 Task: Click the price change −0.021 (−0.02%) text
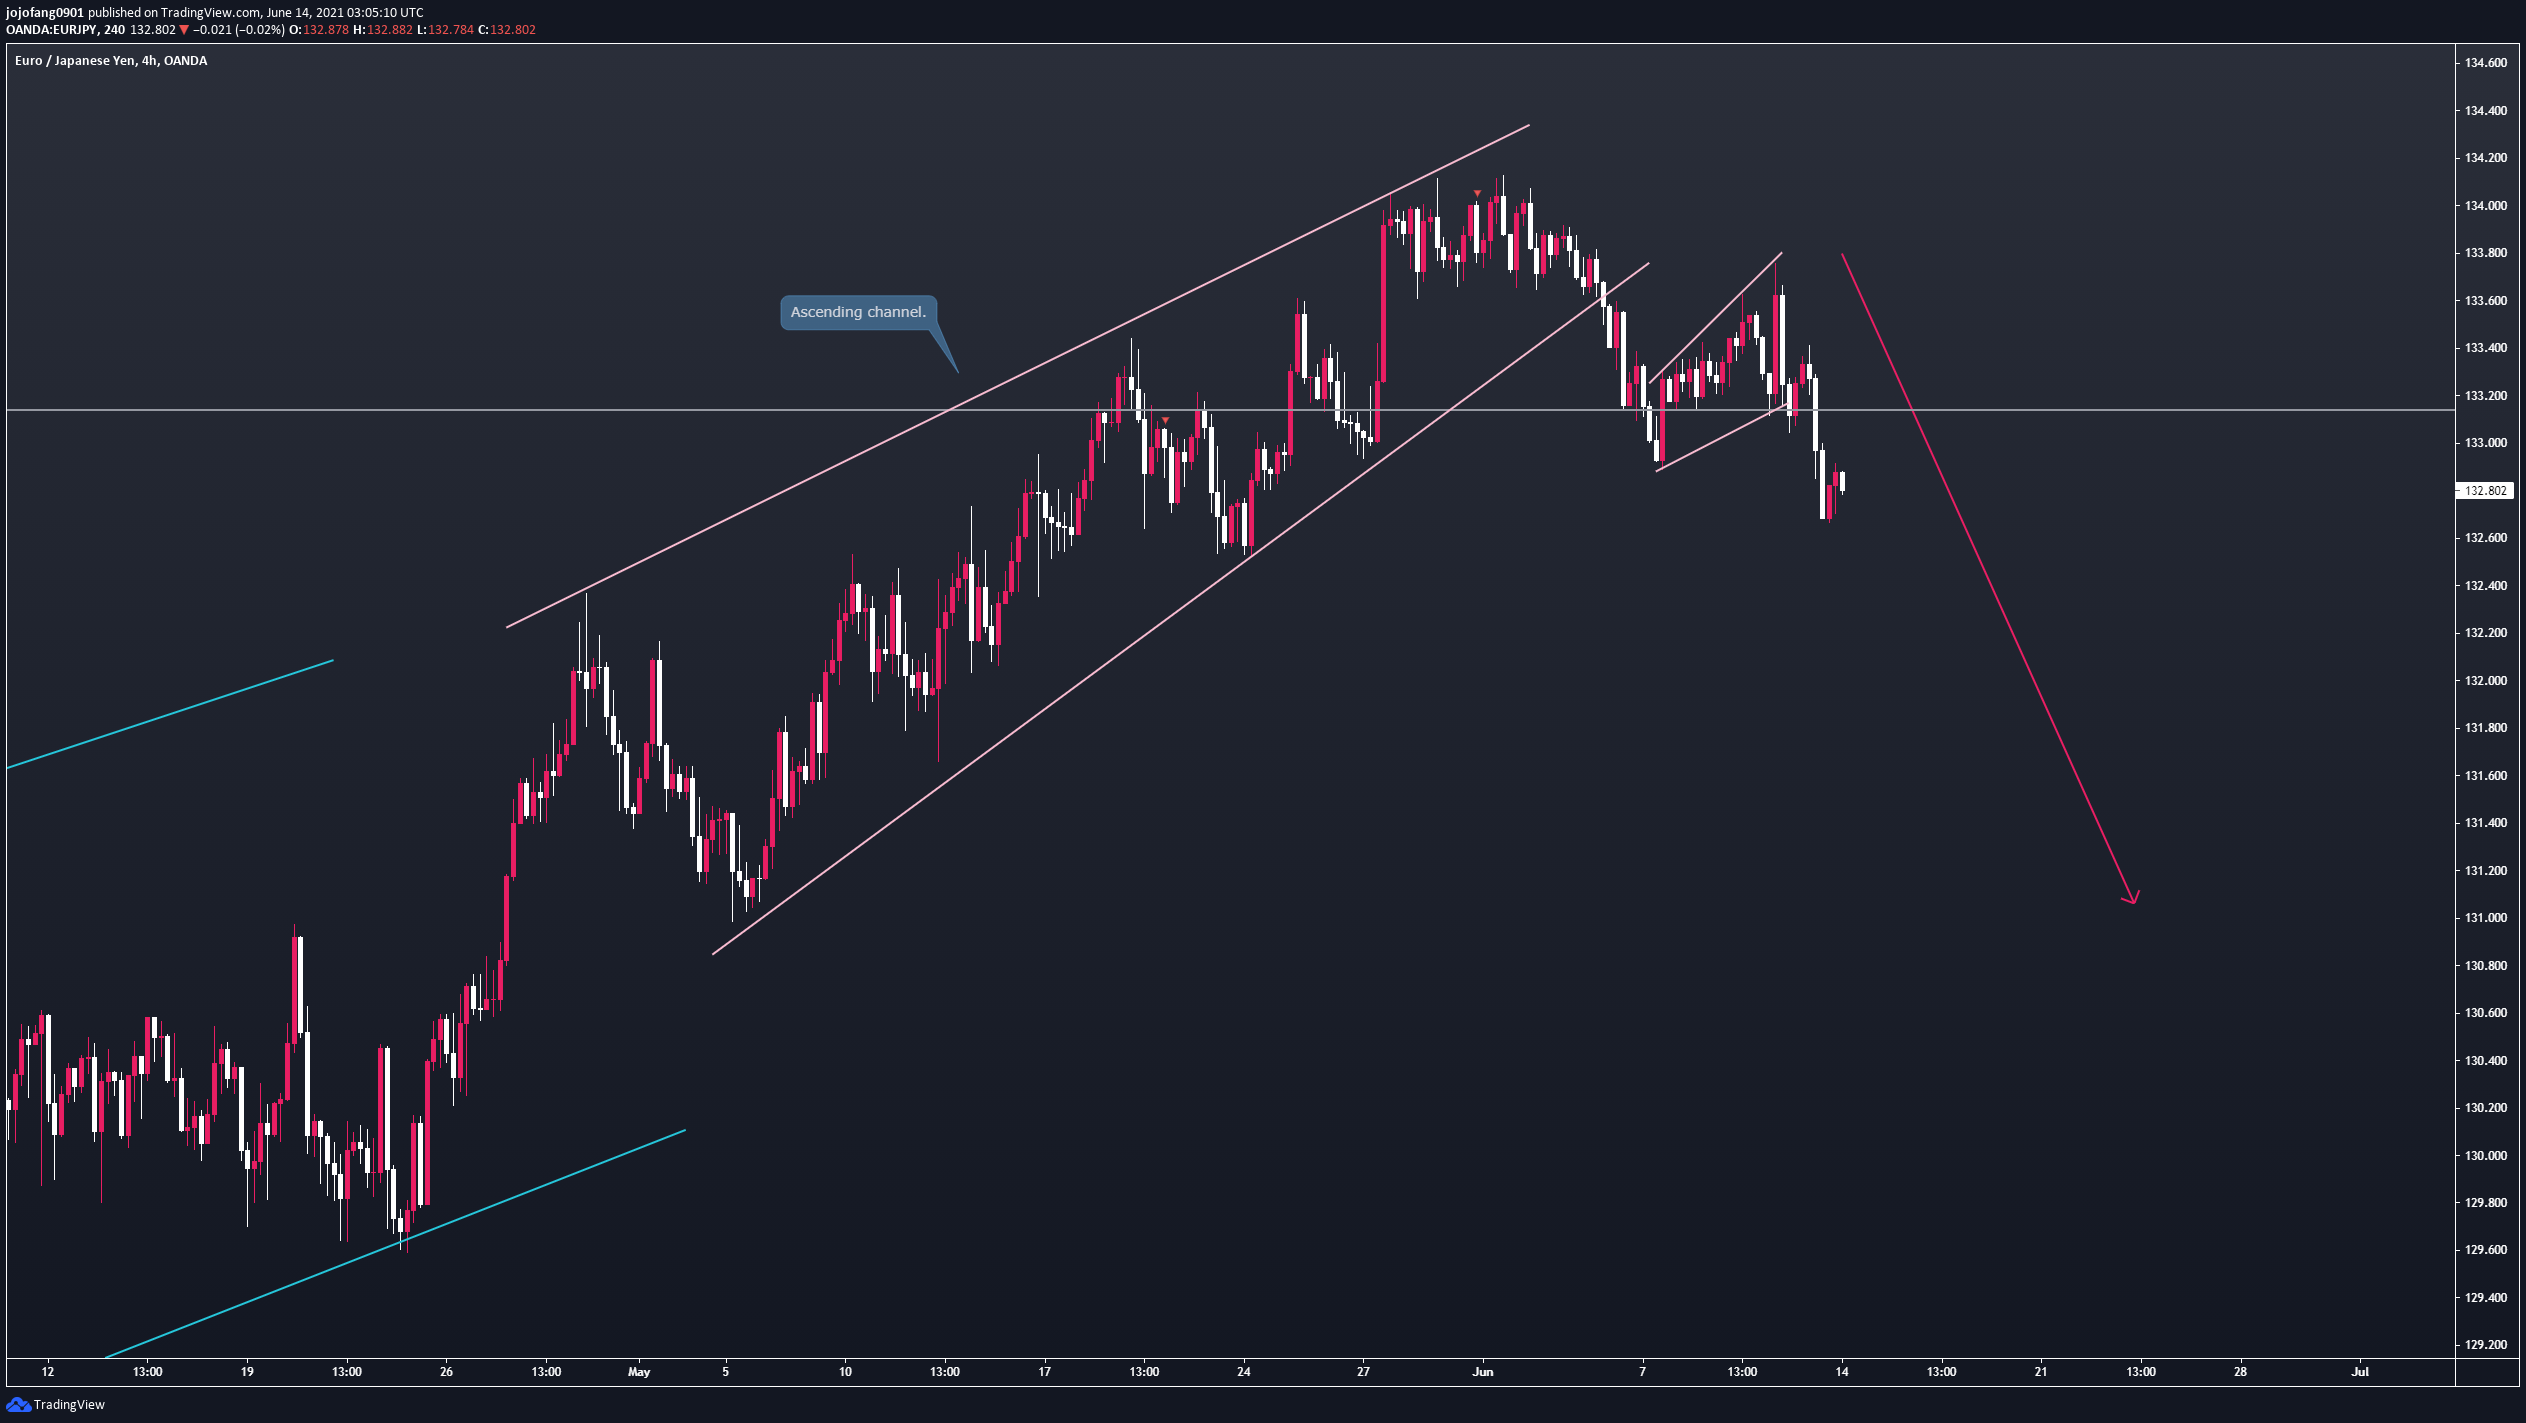click(239, 30)
